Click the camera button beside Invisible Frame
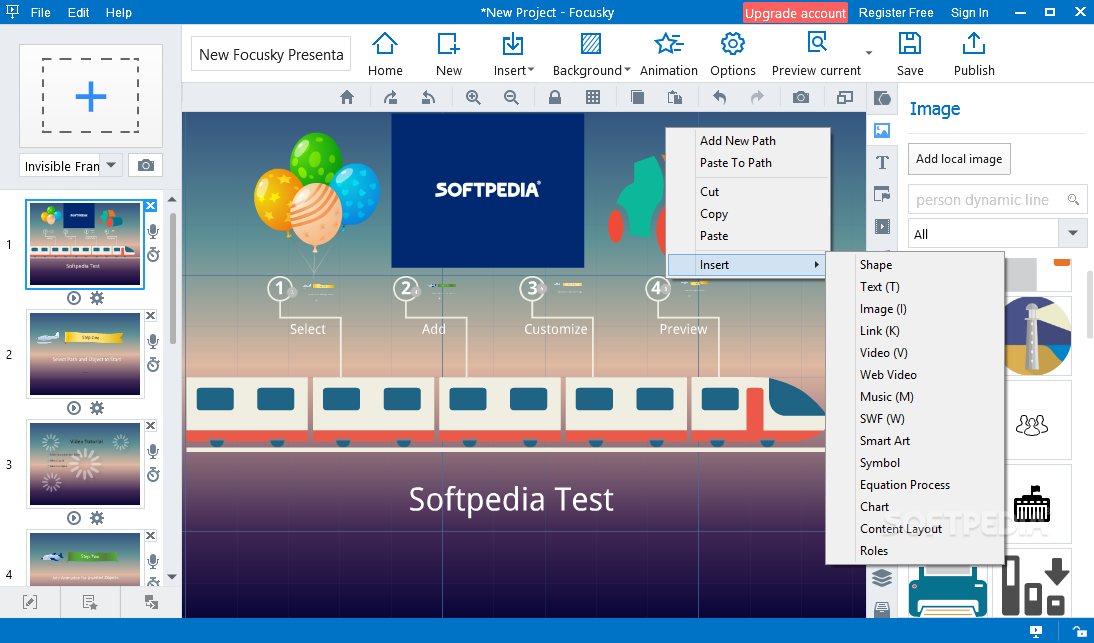The image size is (1094, 643). click(145, 165)
